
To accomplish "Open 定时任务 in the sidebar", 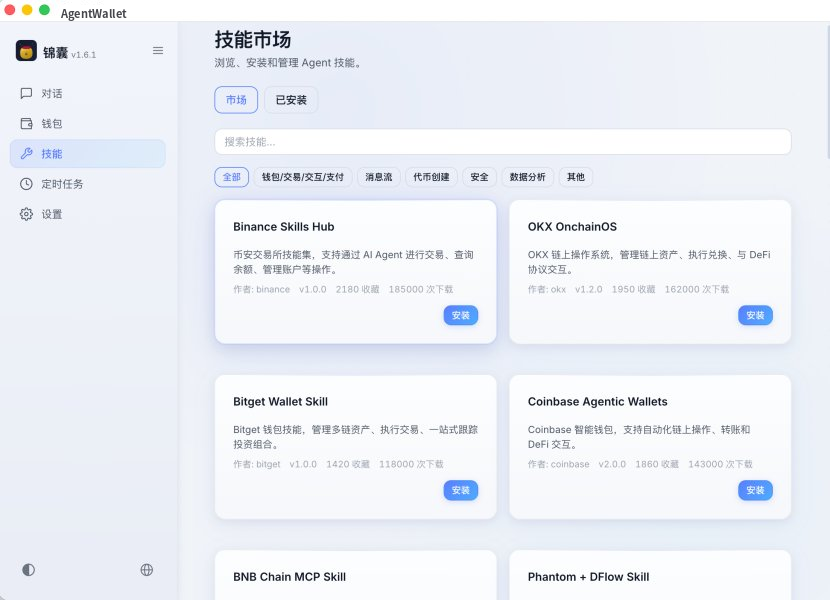I will pos(87,184).
